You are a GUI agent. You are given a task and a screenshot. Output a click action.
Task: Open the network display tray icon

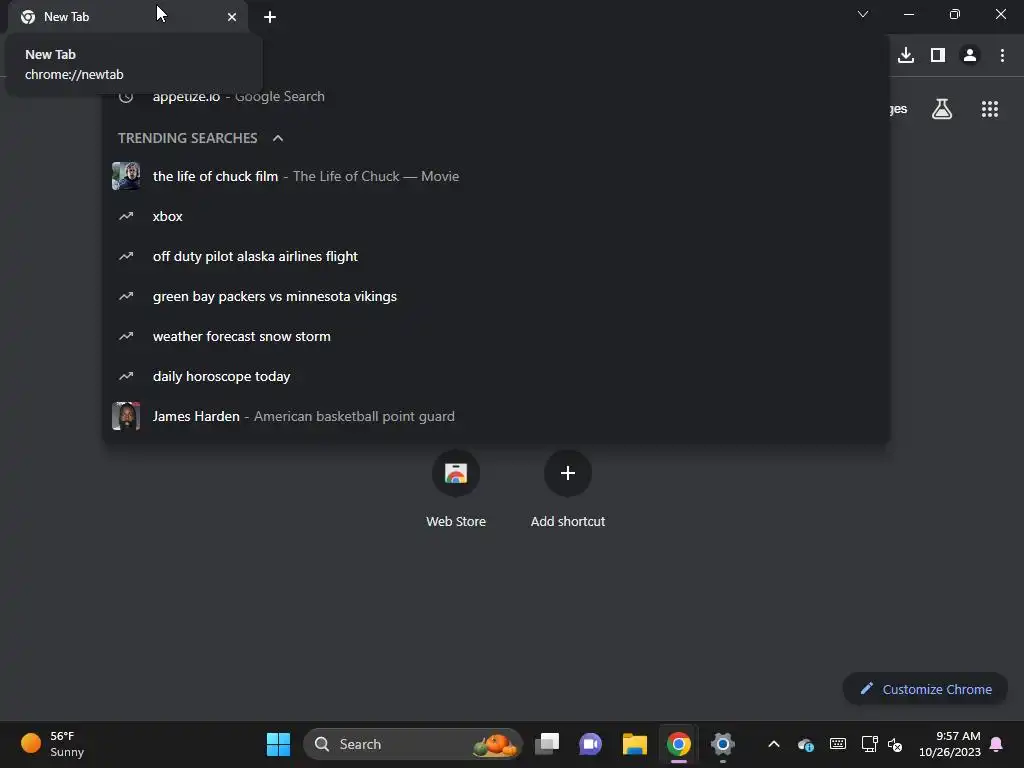click(869, 744)
